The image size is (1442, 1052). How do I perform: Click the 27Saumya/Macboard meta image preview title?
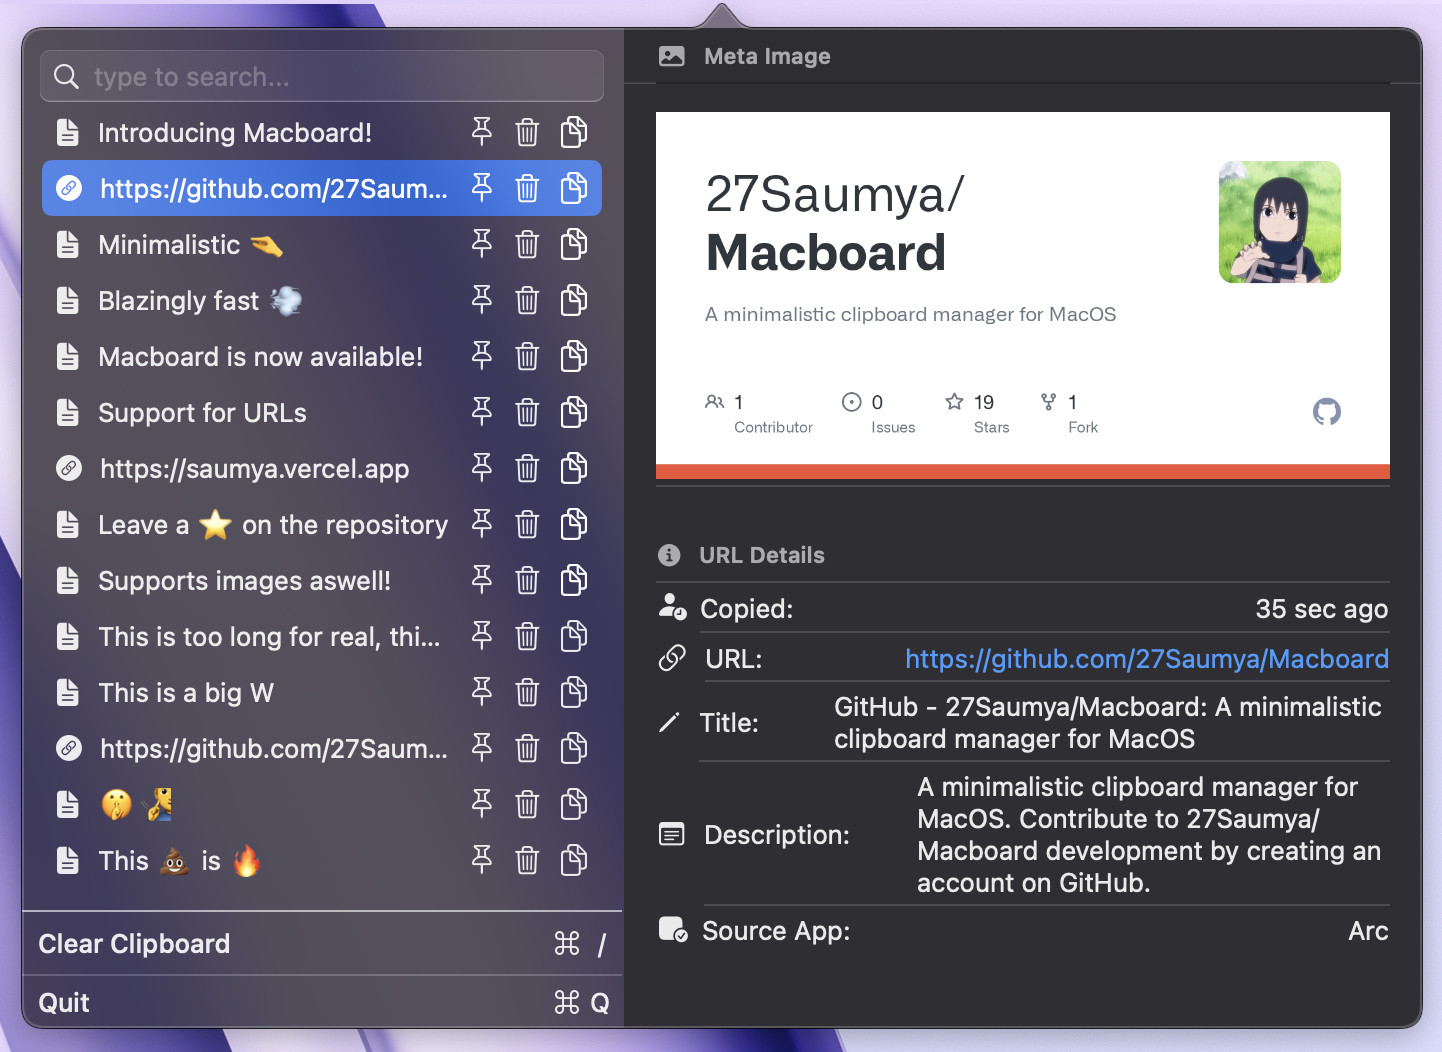(x=835, y=222)
